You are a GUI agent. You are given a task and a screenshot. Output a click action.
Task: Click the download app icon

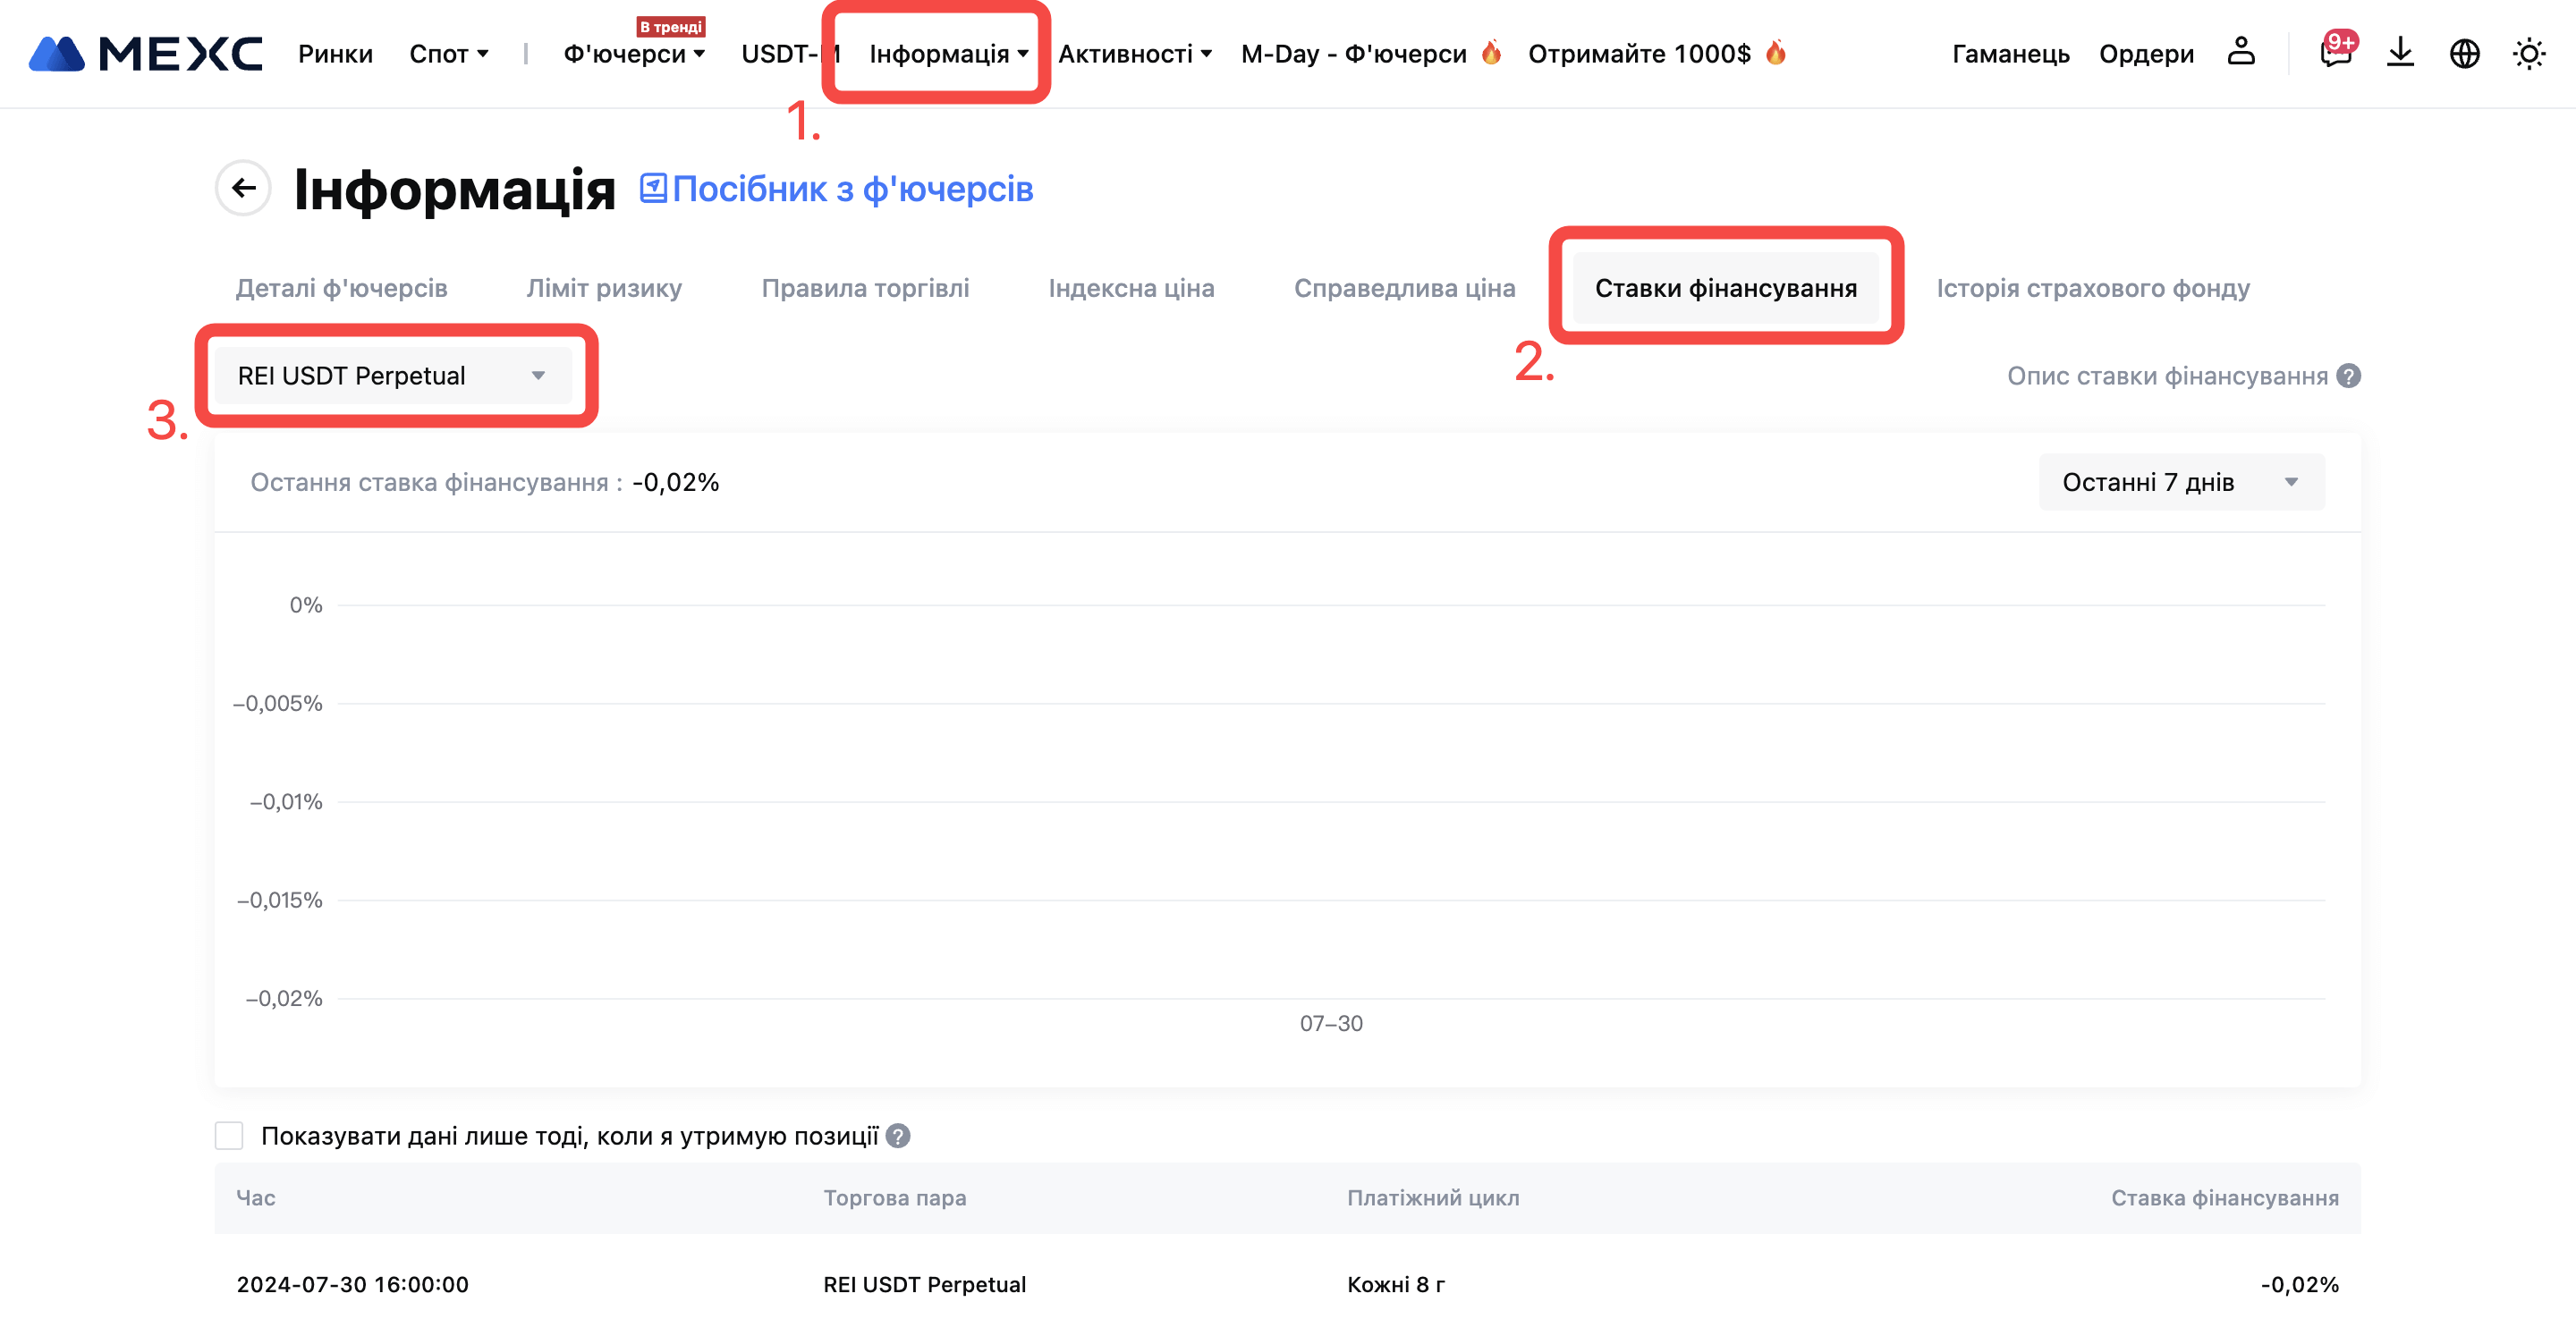point(2400,52)
